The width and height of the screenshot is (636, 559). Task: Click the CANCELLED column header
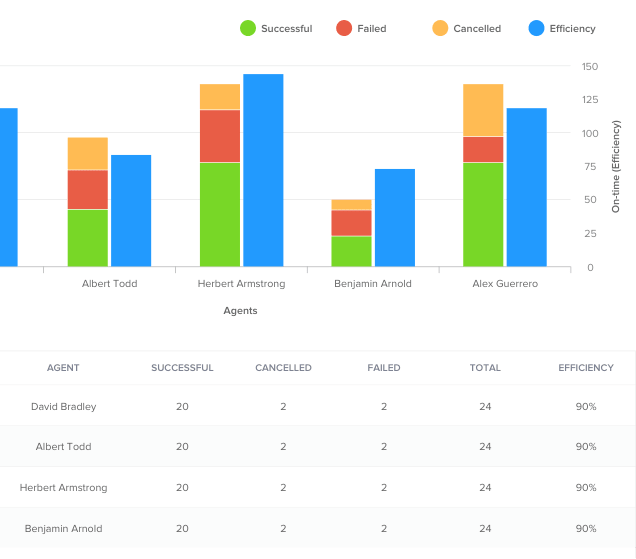(x=283, y=368)
